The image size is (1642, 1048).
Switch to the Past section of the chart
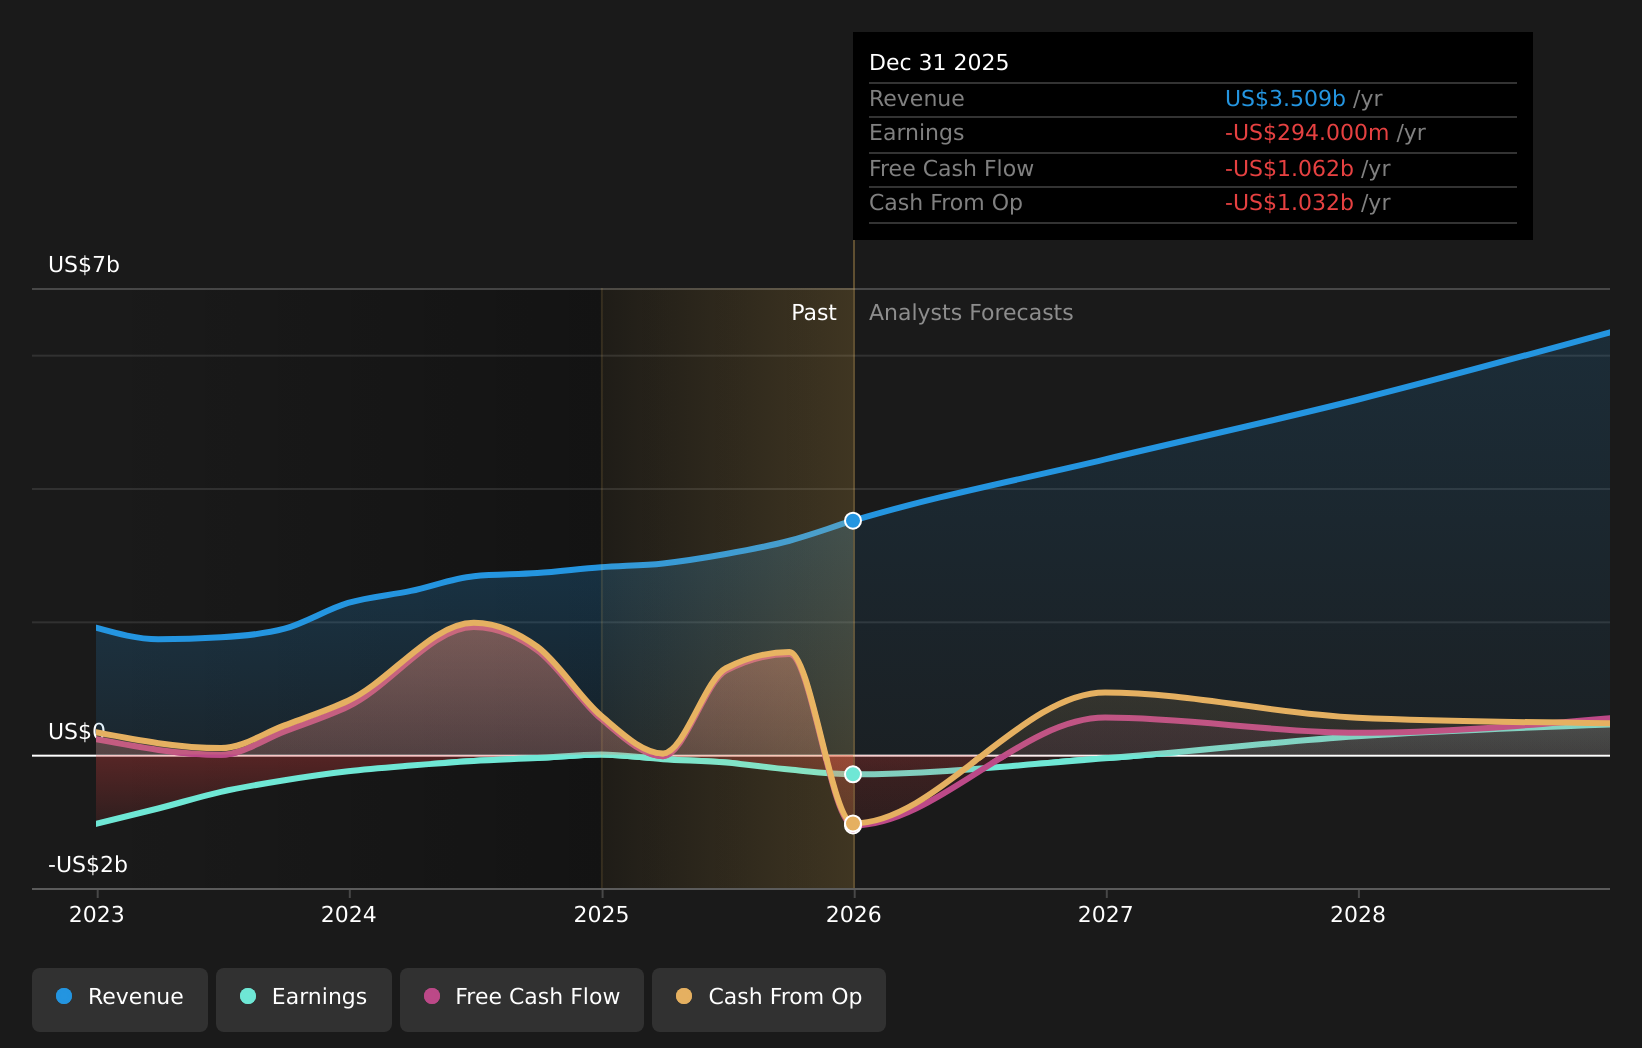(814, 312)
